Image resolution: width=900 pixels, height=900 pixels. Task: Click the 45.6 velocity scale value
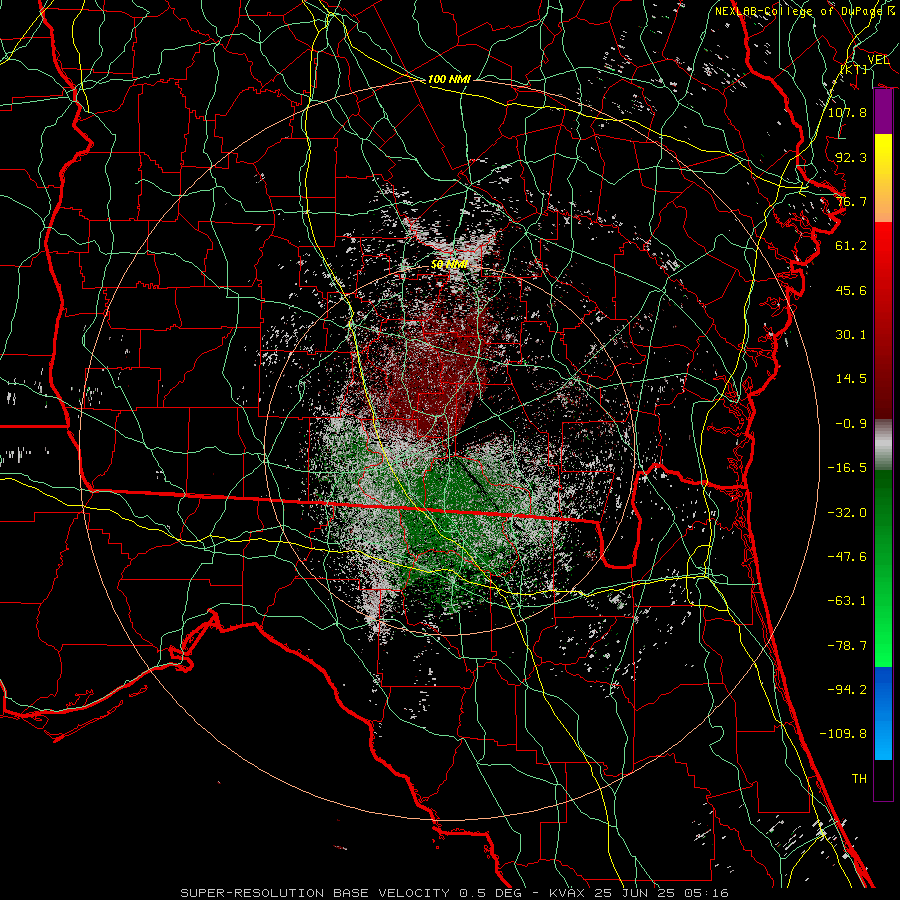[851, 290]
